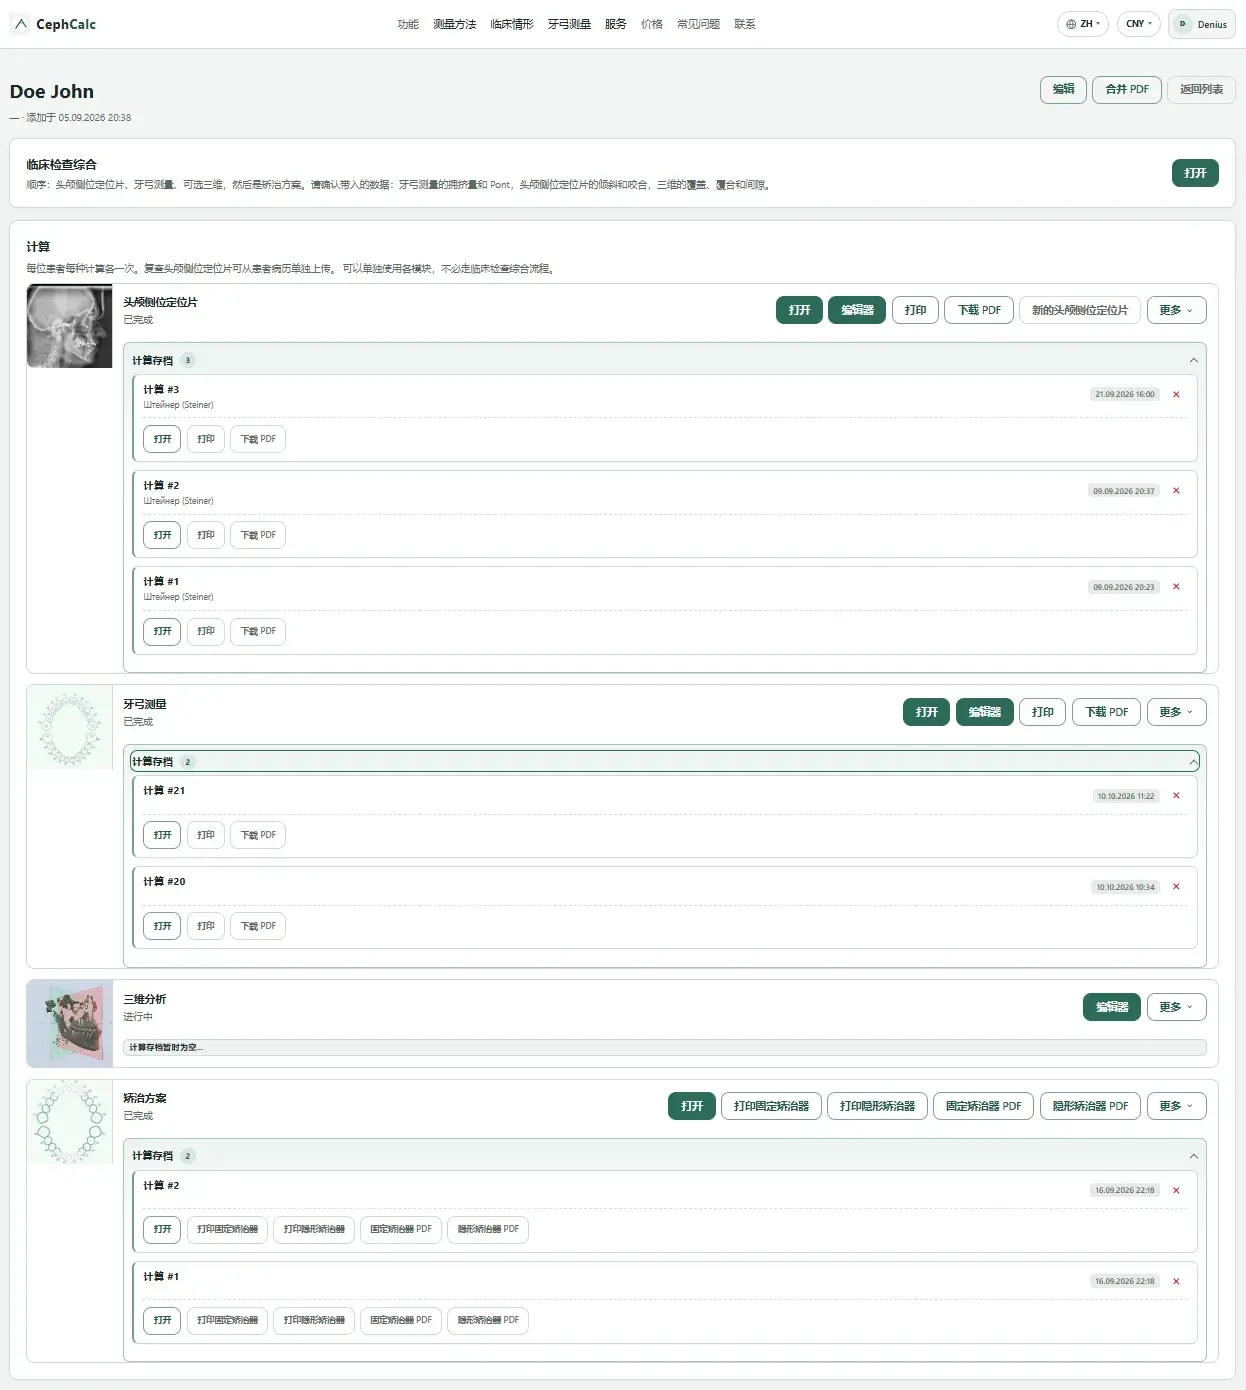
Task: Download PDF of 计算 #3
Action: click(258, 439)
